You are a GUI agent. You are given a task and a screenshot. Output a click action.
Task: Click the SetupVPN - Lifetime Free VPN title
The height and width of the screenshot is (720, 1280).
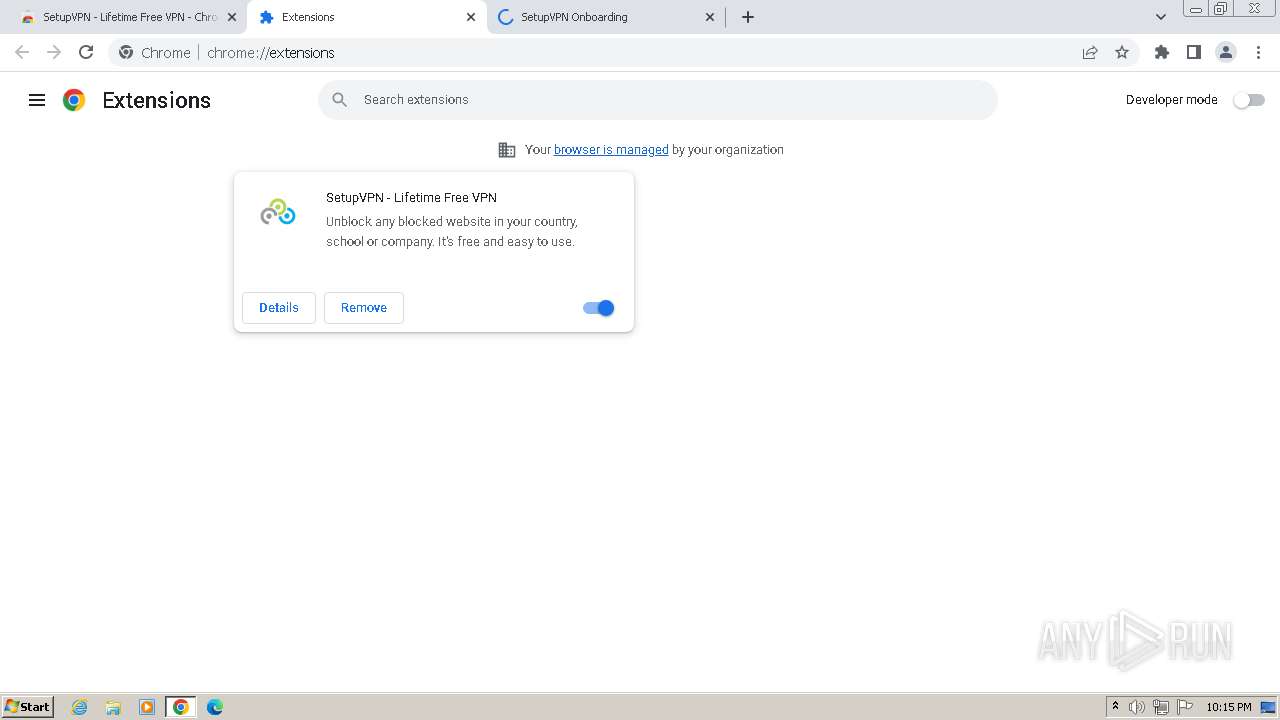[411, 198]
